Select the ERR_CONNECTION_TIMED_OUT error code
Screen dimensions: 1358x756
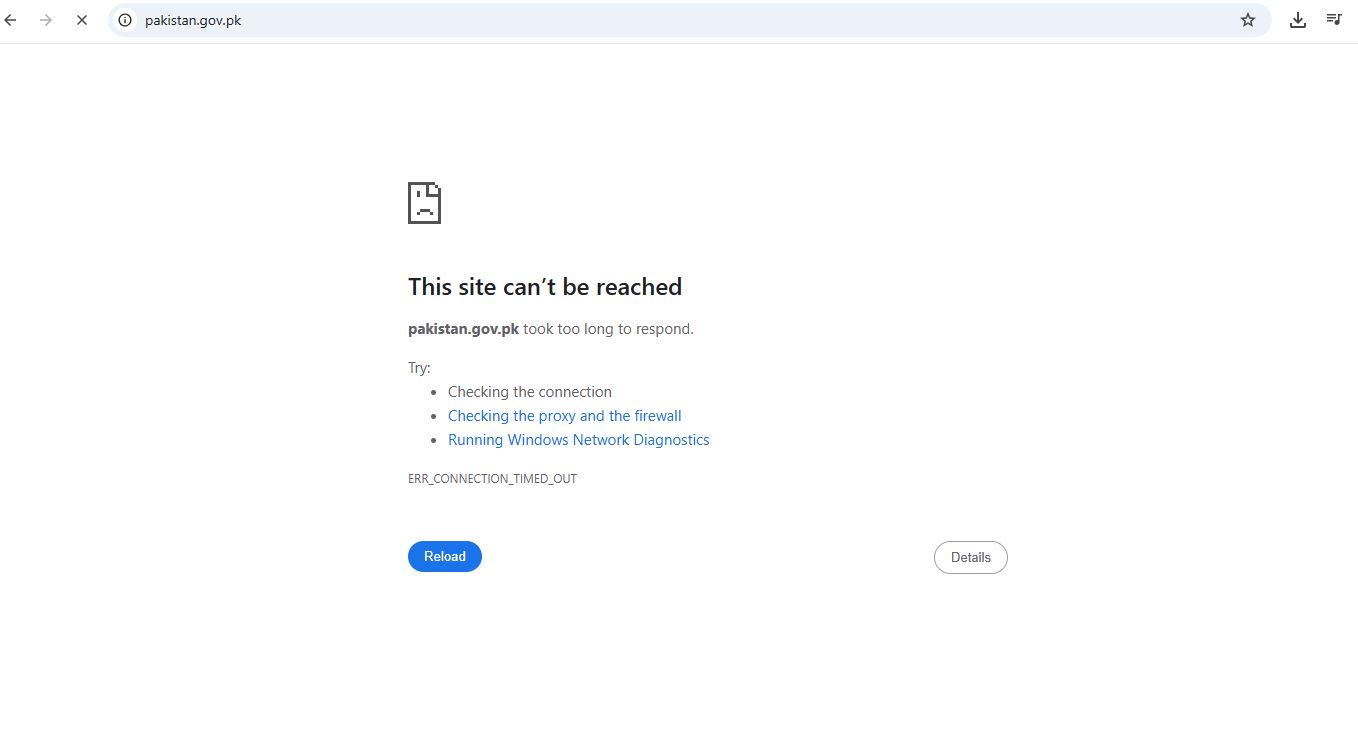(x=493, y=479)
